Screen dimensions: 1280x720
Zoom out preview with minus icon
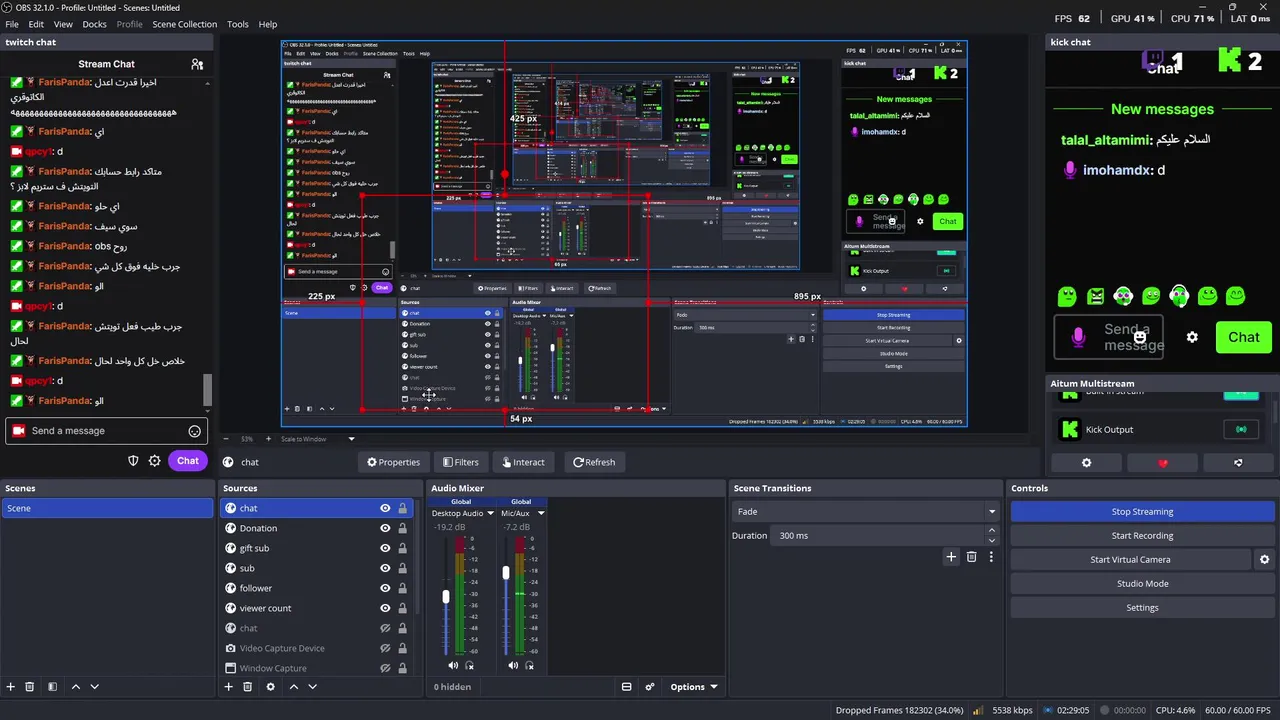225,439
